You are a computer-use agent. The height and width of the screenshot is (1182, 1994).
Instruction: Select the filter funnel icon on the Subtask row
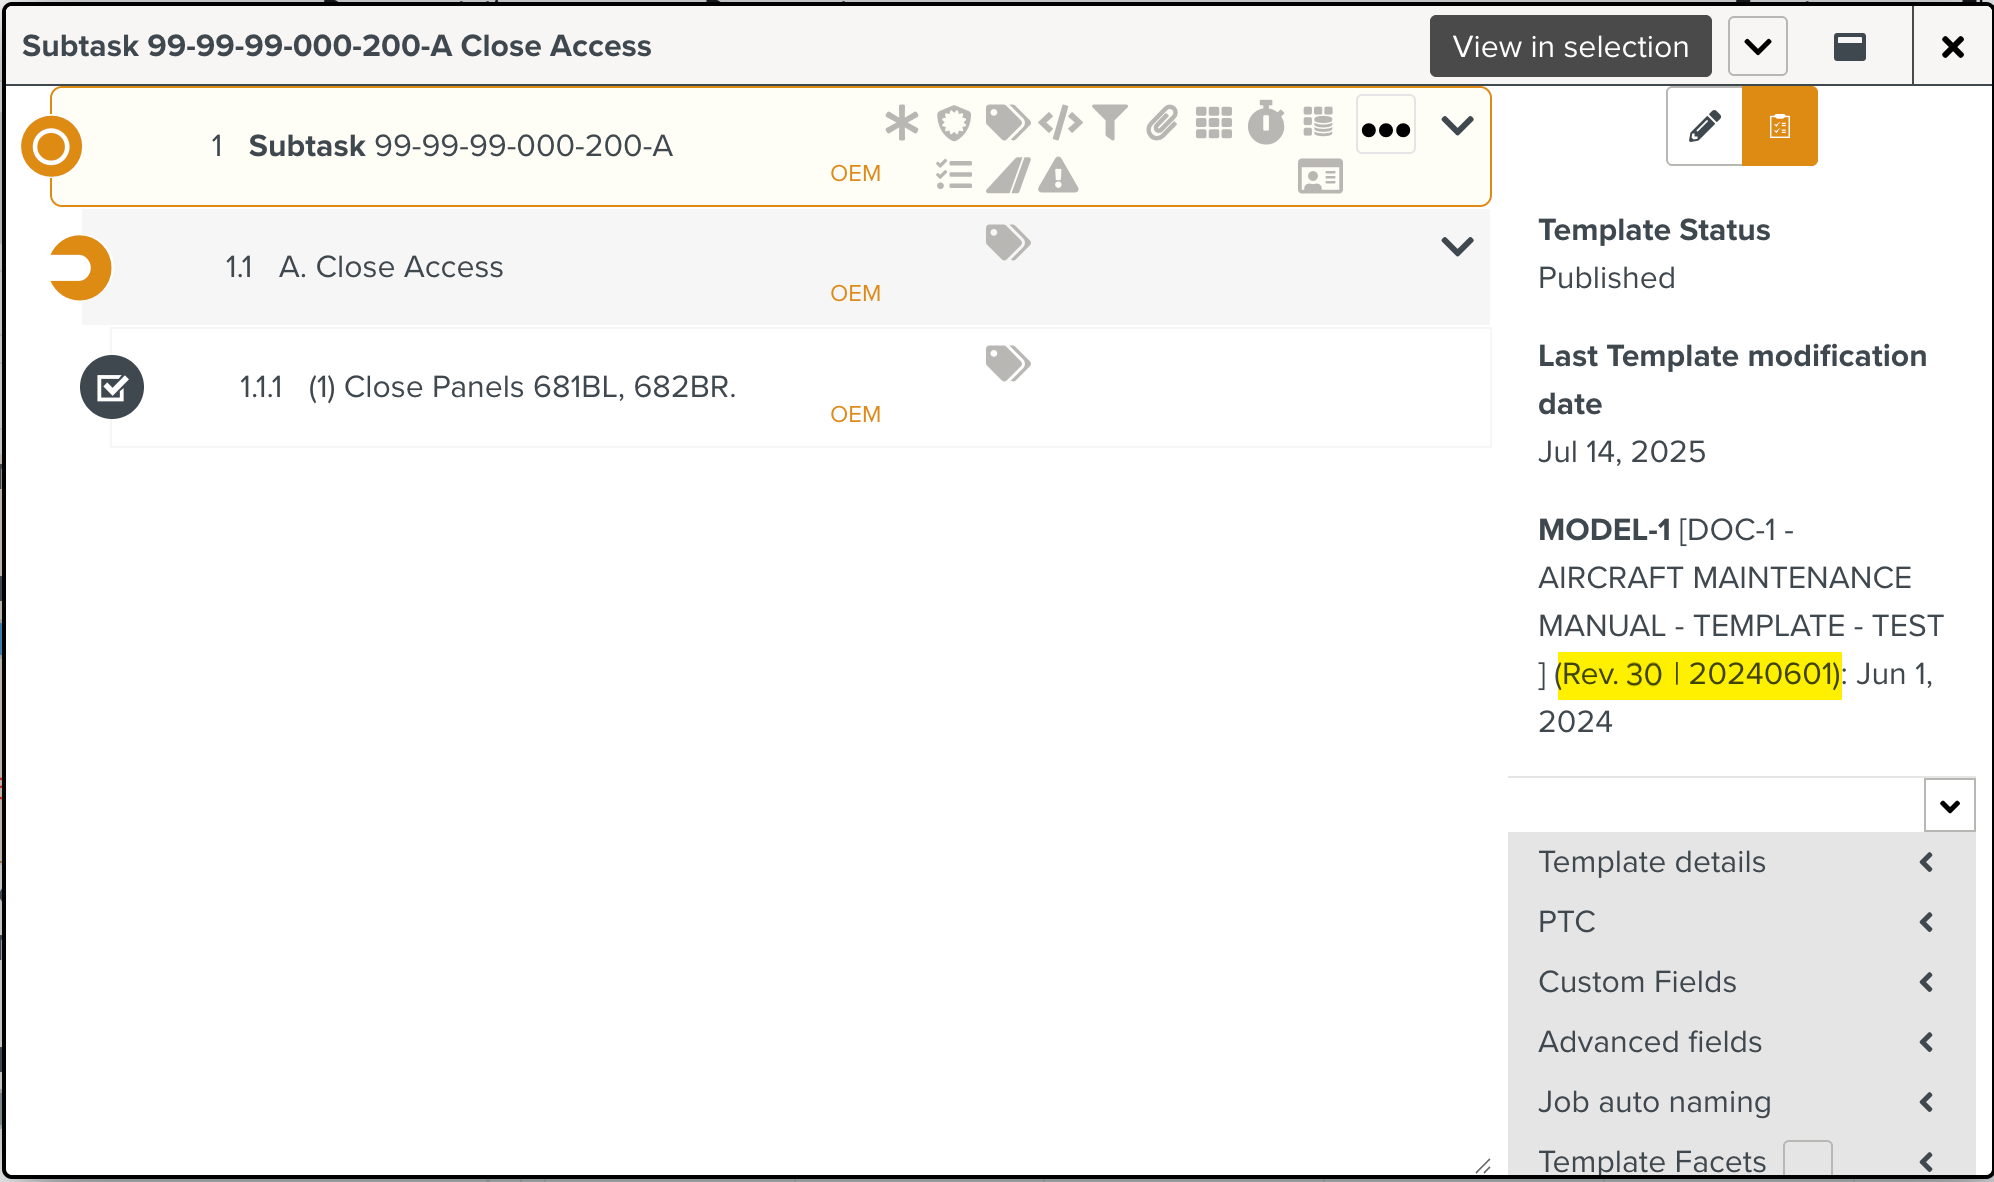coord(1110,122)
